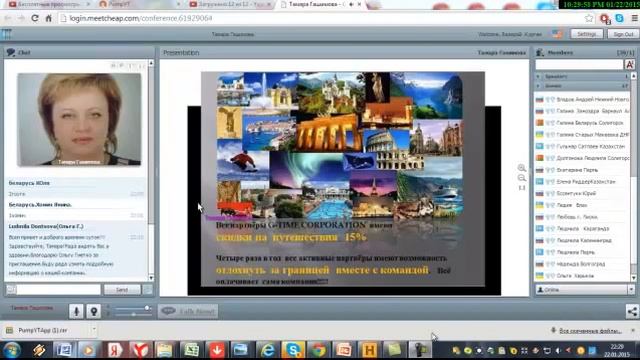Screen dimensions: 640x360
Task: Click the font size A icon in Members panel
Action: tap(629, 64)
